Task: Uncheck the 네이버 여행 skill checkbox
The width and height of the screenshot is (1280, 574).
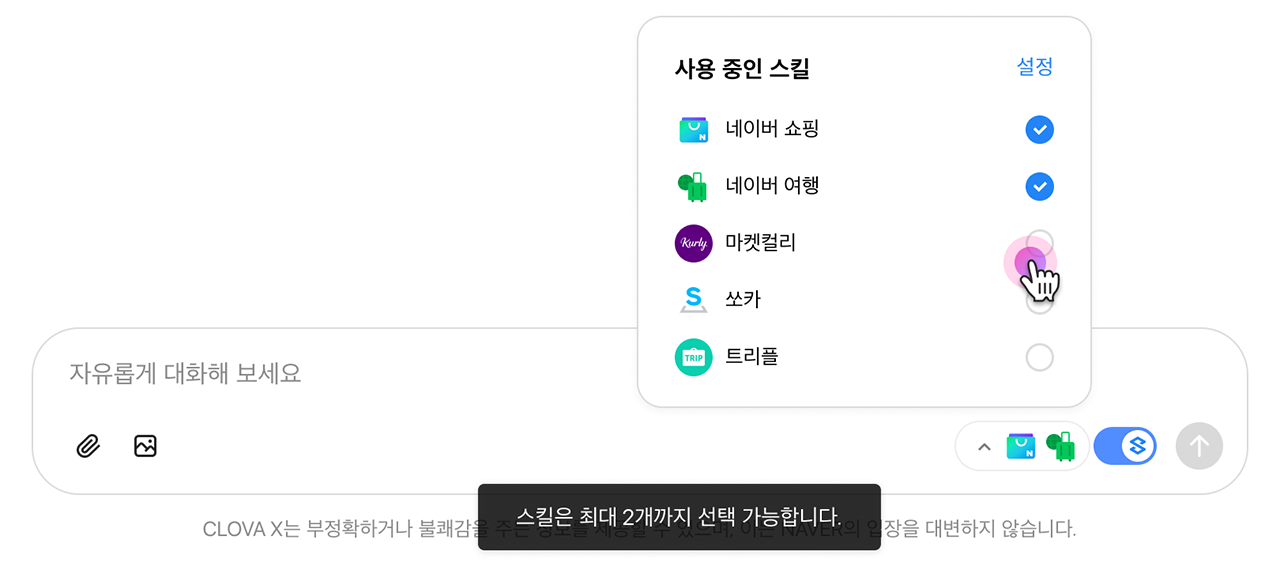Action: pyautogui.click(x=1039, y=187)
